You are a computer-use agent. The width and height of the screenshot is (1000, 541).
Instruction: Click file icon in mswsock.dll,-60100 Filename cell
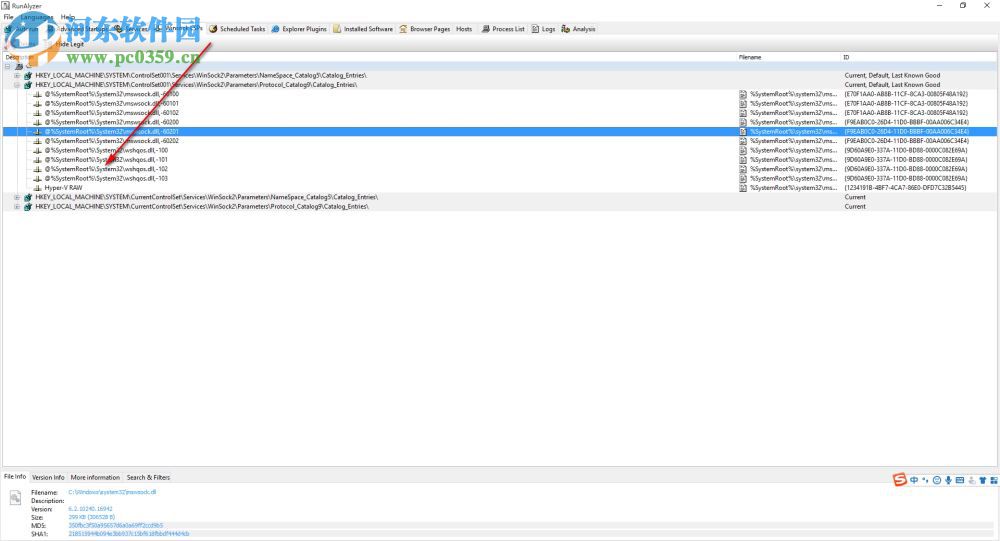click(743, 94)
